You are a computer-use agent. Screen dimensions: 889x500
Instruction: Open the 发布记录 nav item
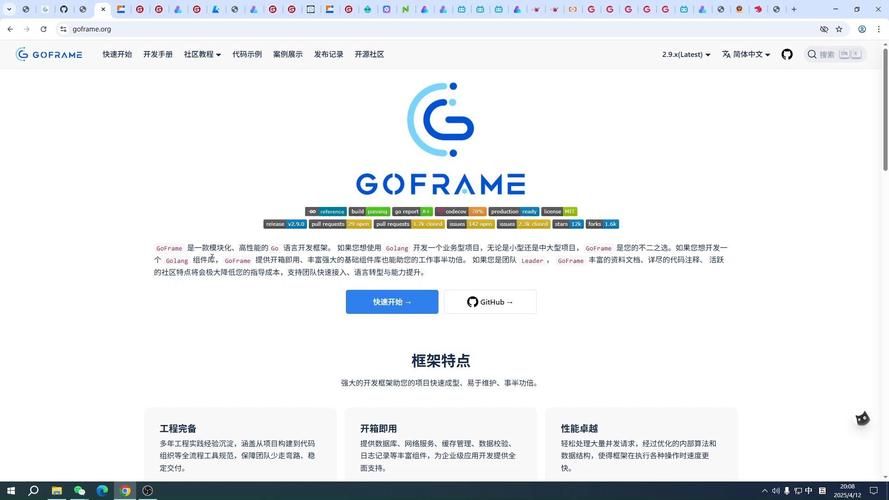(x=329, y=54)
